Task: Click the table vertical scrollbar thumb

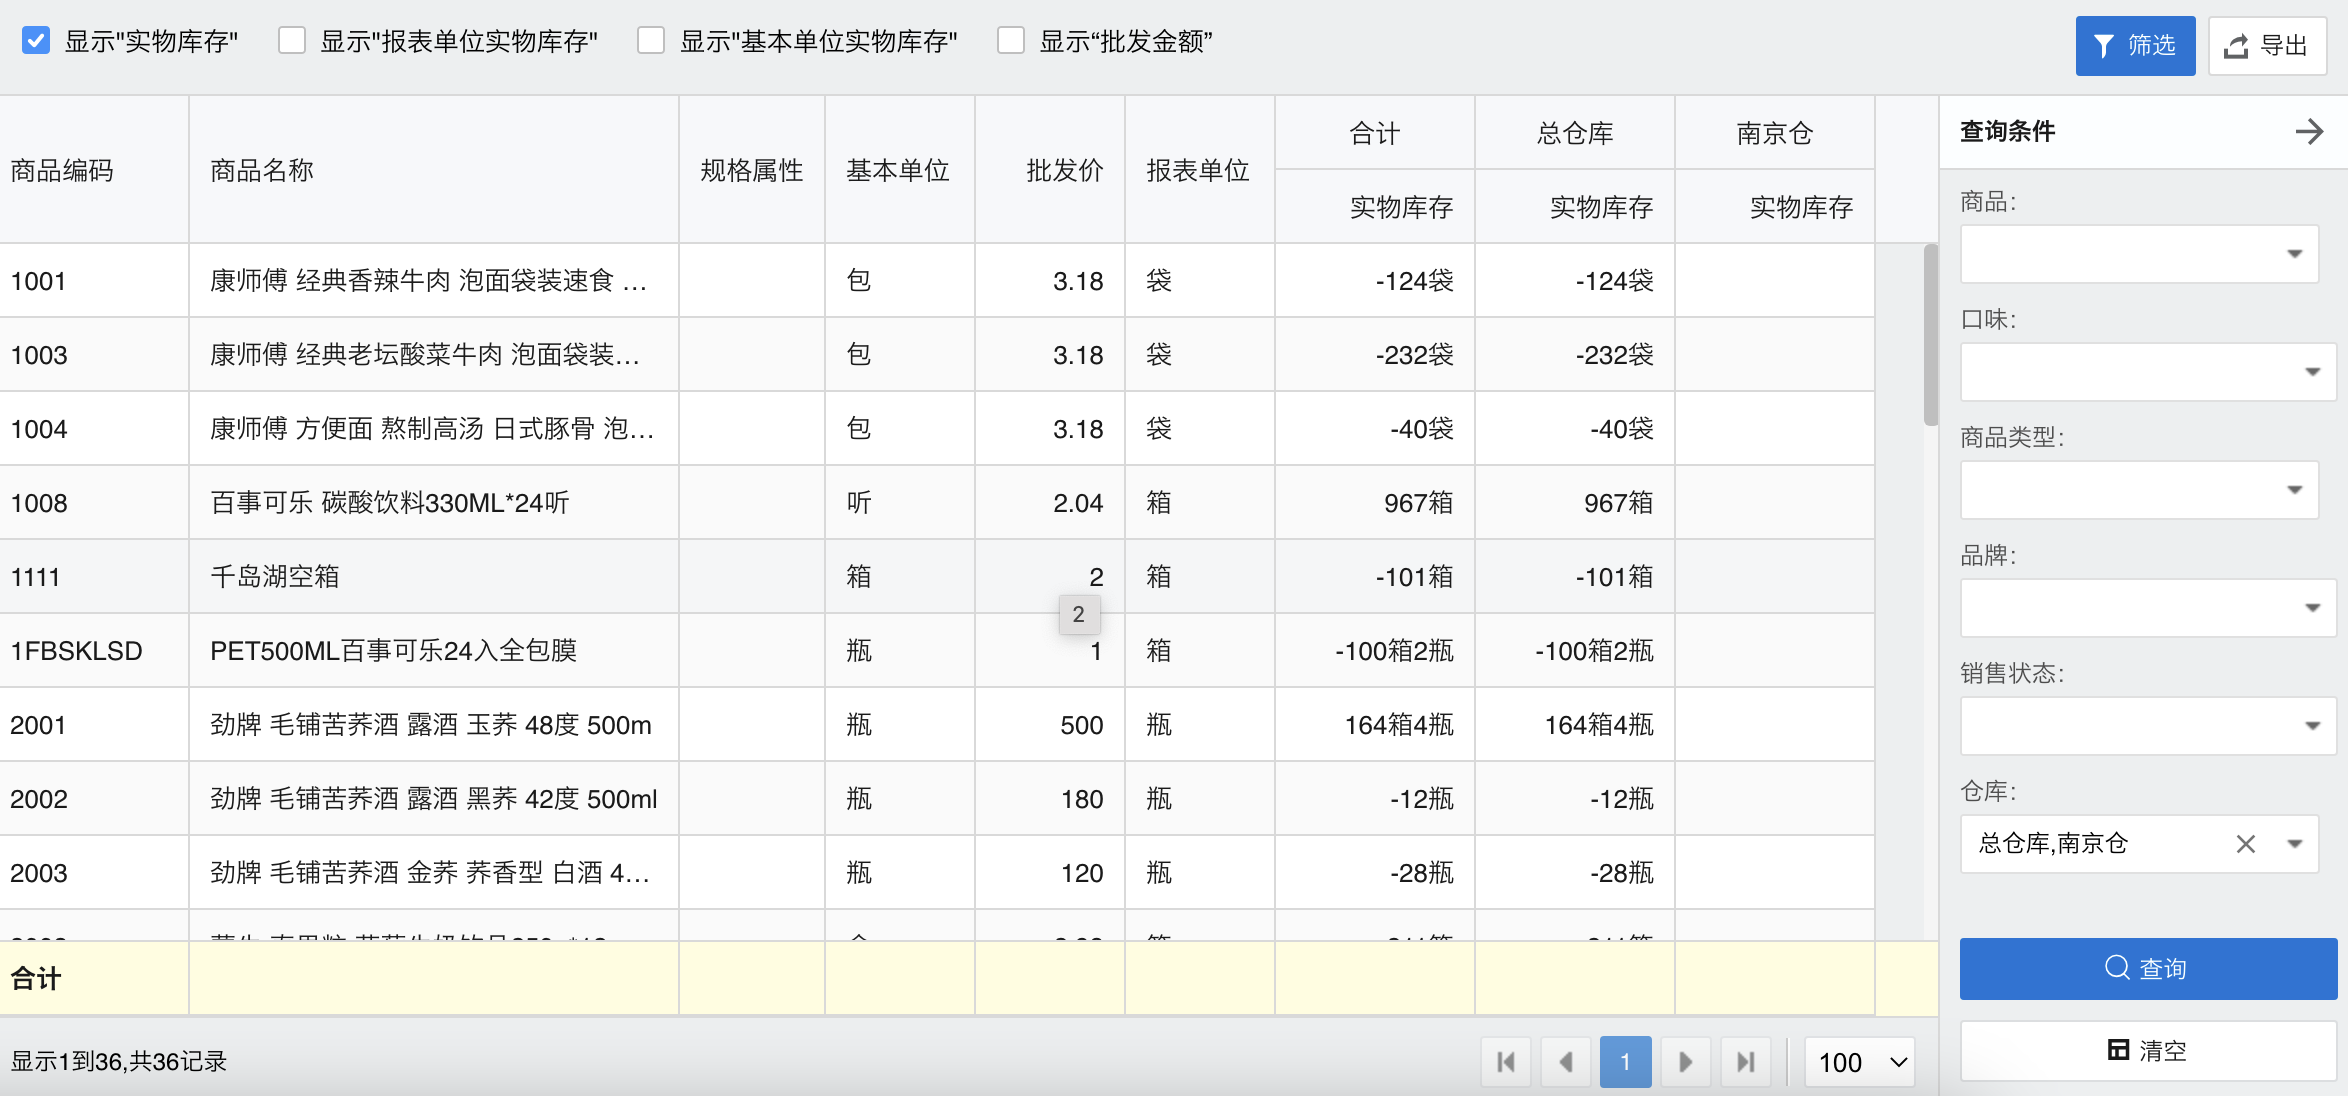Action: (x=1931, y=335)
